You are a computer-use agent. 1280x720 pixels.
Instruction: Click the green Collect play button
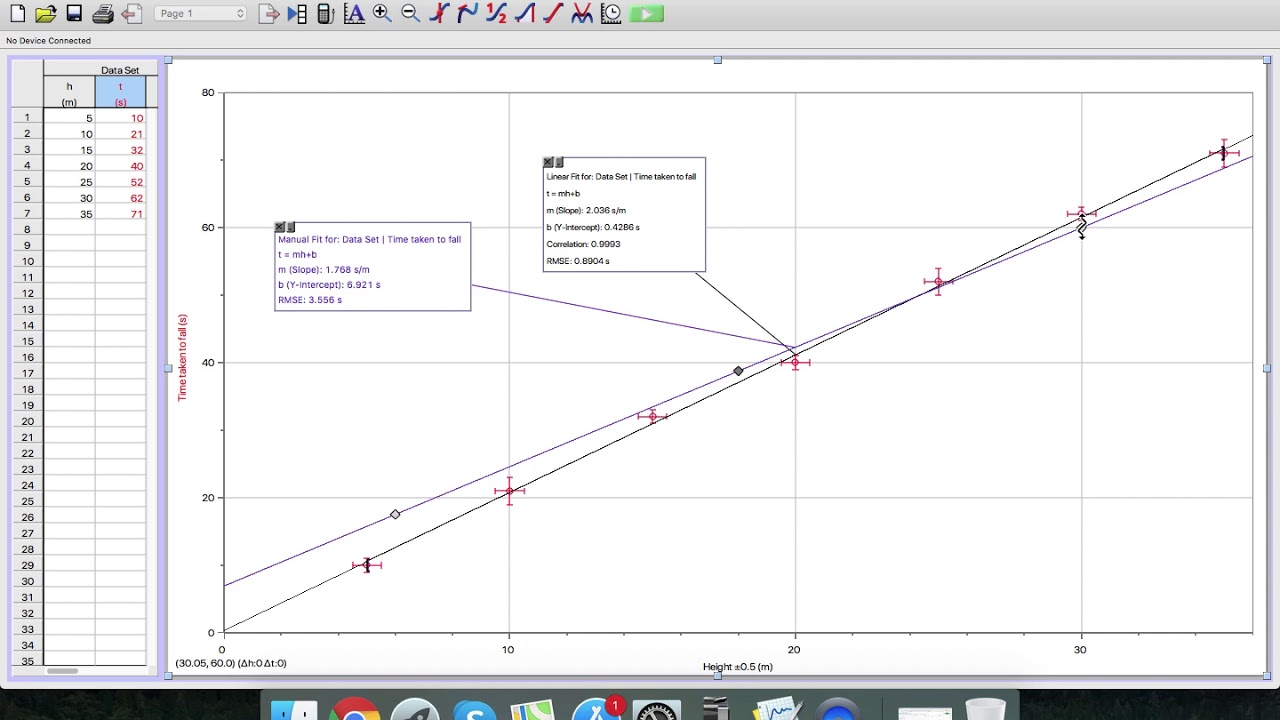pyautogui.click(x=647, y=14)
